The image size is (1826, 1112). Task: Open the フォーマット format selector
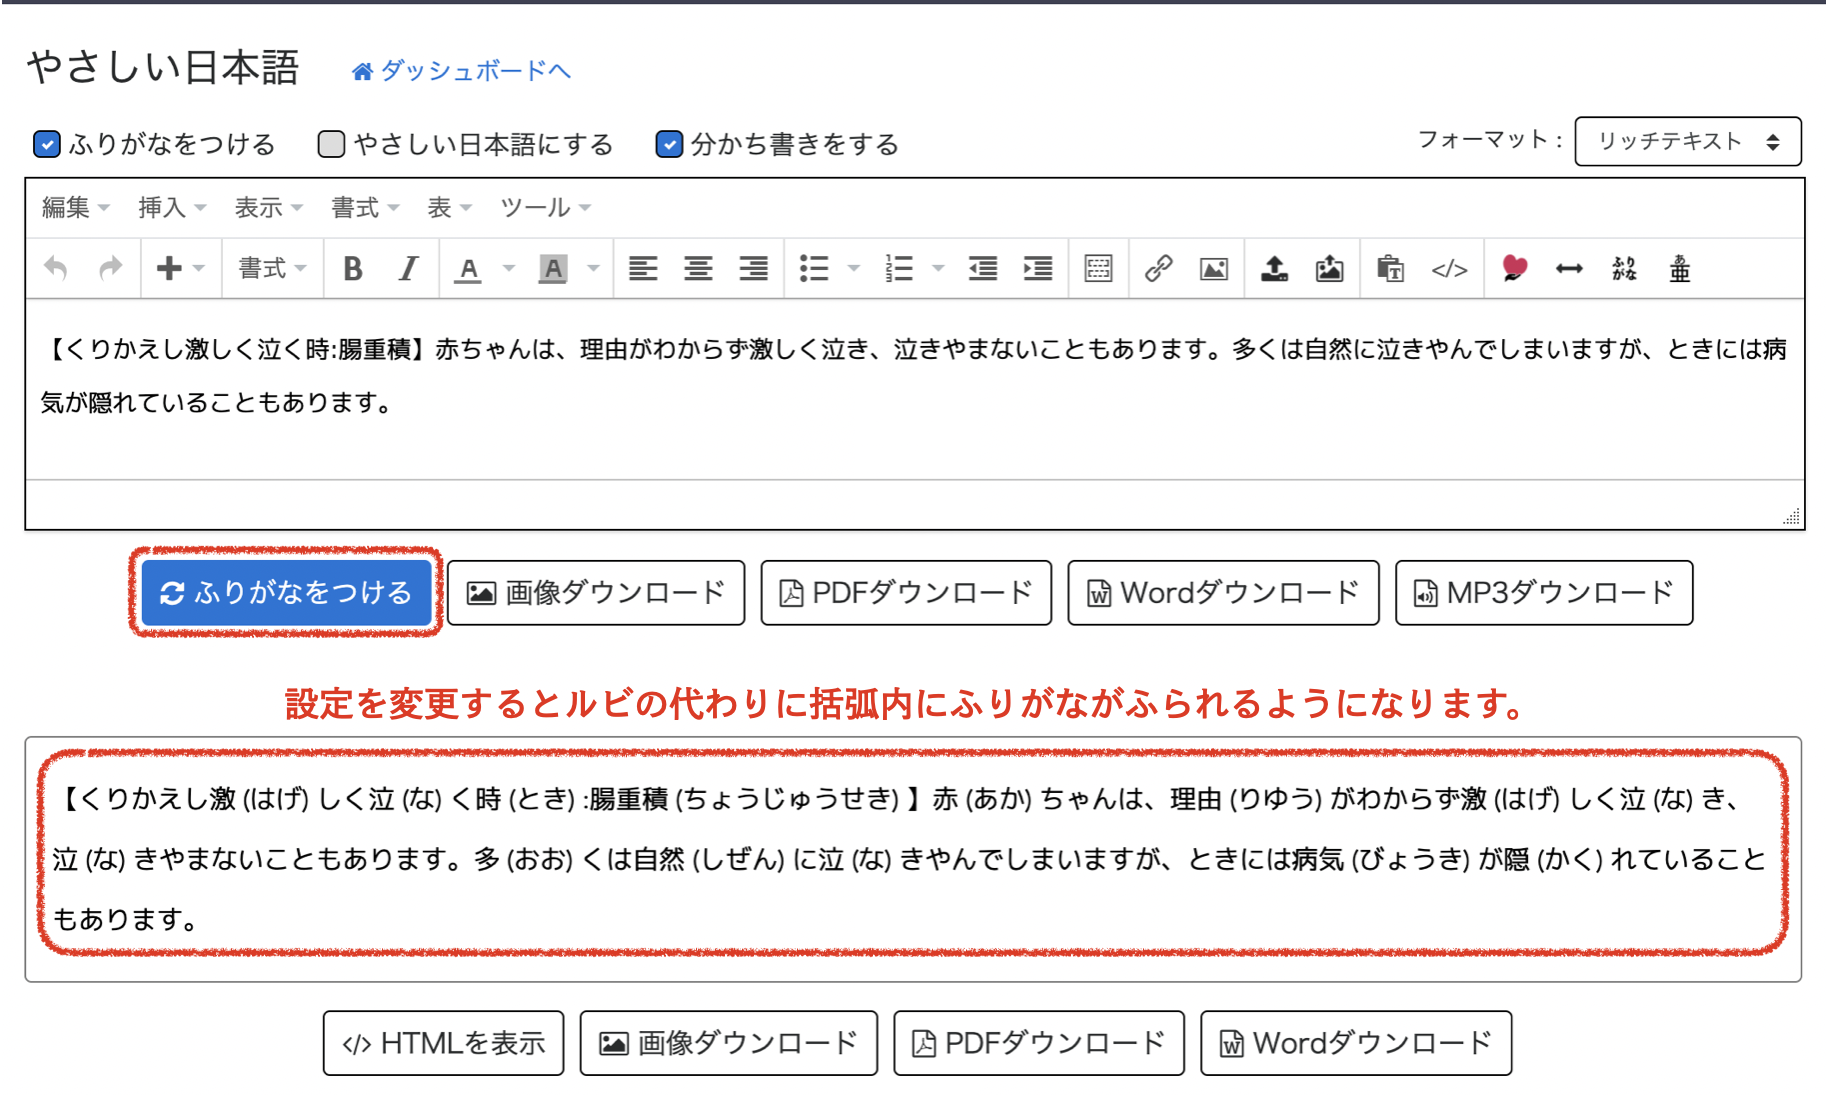(1687, 141)
